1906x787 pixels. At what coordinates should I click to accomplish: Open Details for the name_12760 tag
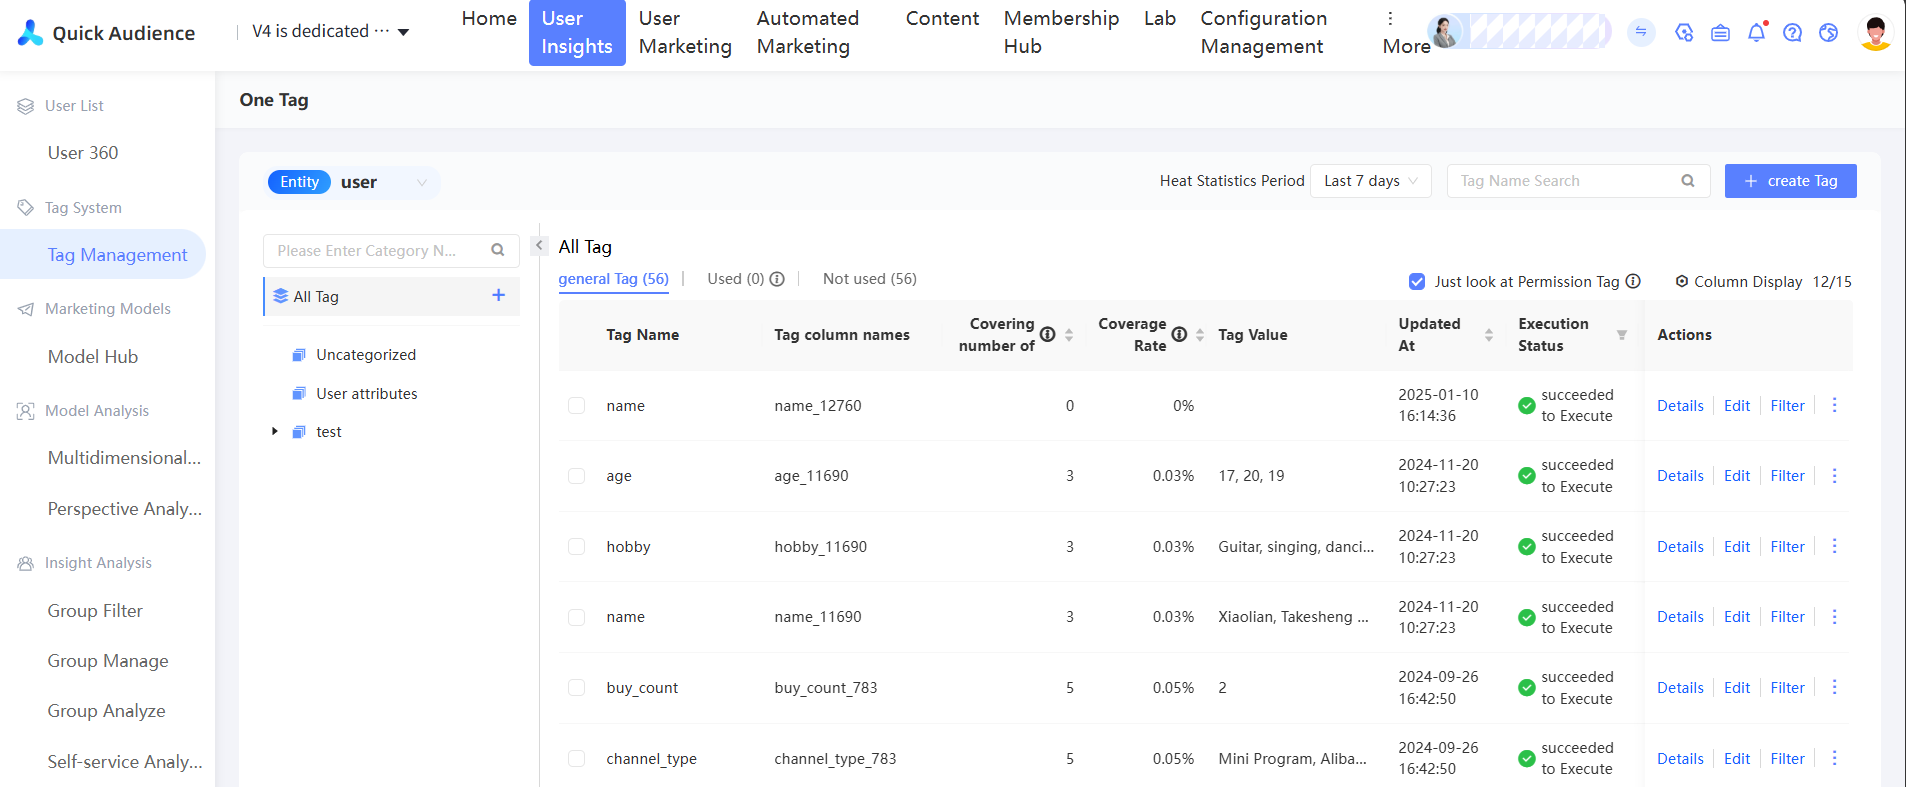1679,406
